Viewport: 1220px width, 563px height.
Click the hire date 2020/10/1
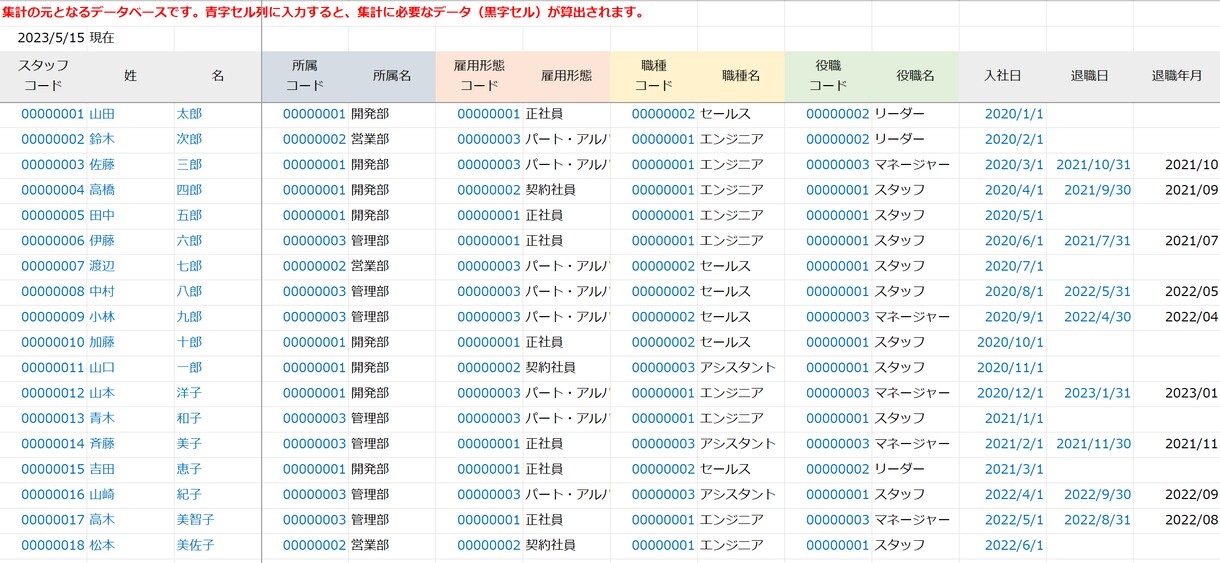[1010, 342]
